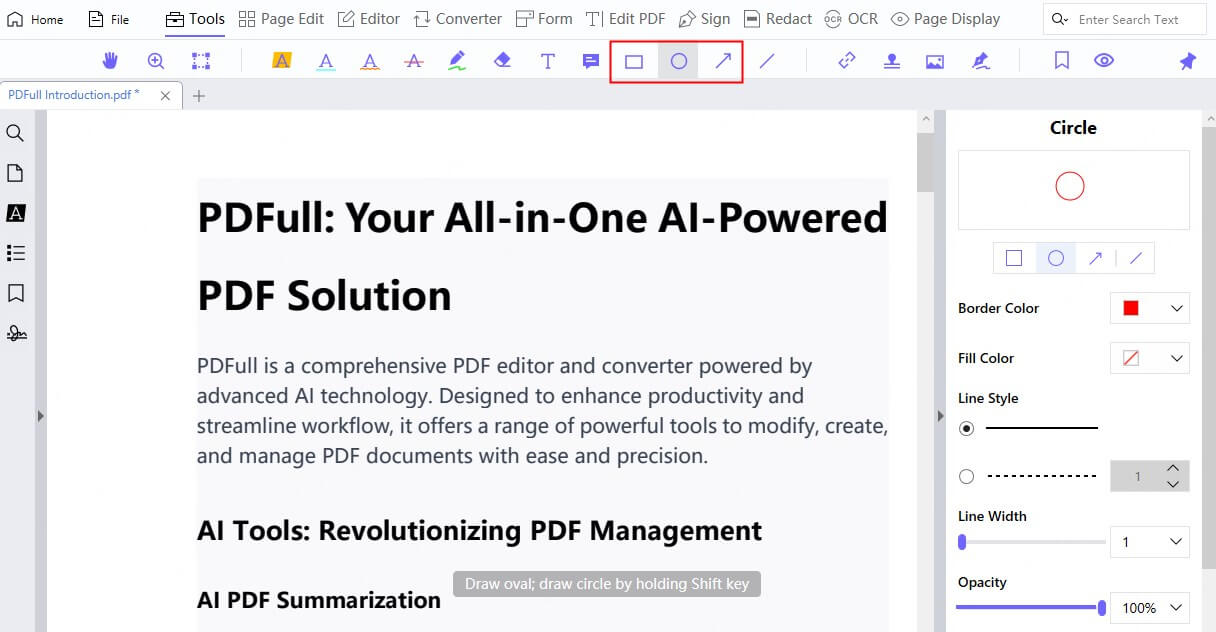Choose the Rectangle shape tool in toolbar
The height and width of the screenshot is (632, 1216).
click(x=633, y=61)
